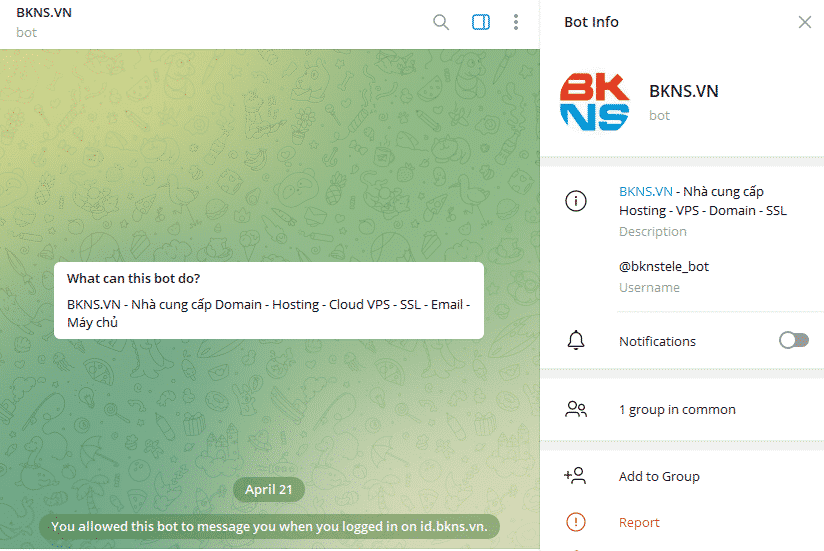Click the BKNS.VN name beside the logo

point(684,91)
